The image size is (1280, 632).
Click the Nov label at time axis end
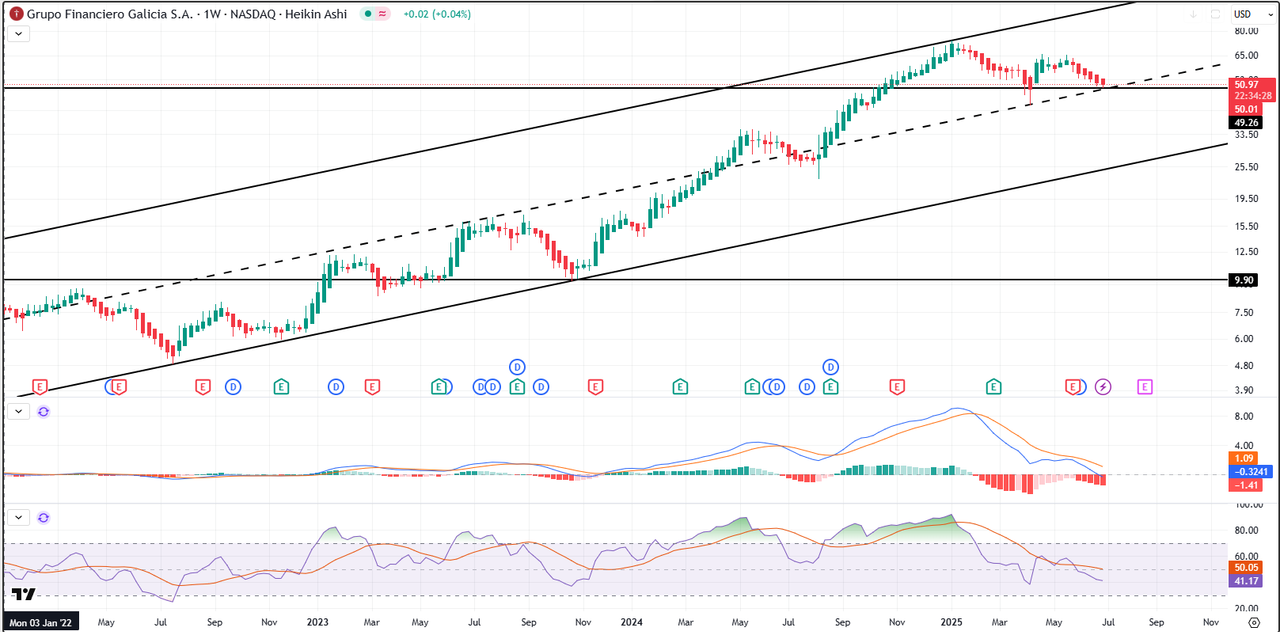tap(1210, 621)
